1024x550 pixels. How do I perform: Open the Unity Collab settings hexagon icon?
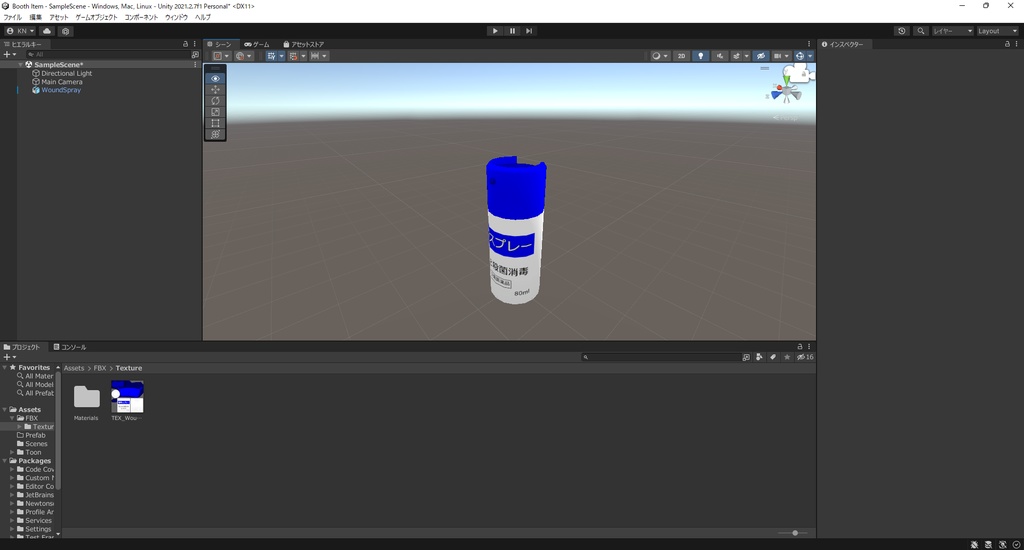click(x=65, y=31)
